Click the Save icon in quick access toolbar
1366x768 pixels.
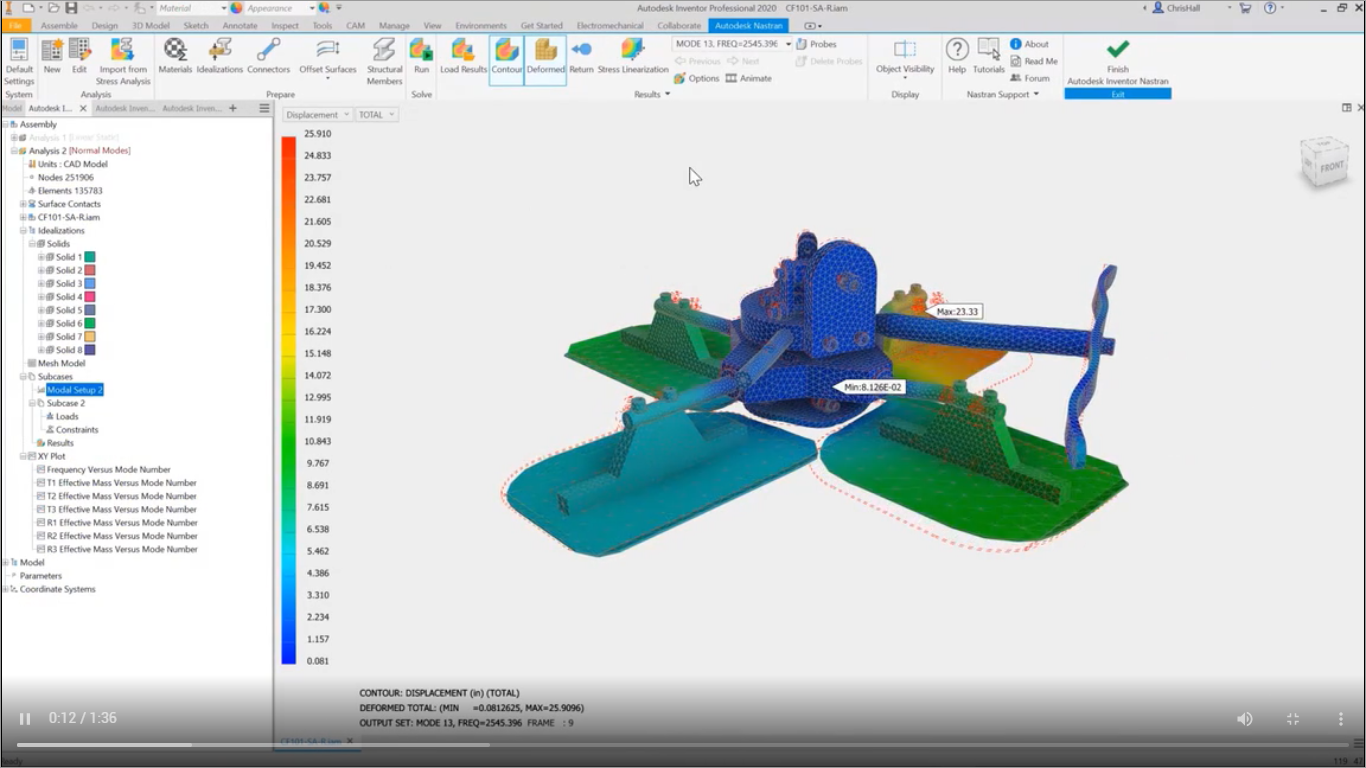pos(71,8)
